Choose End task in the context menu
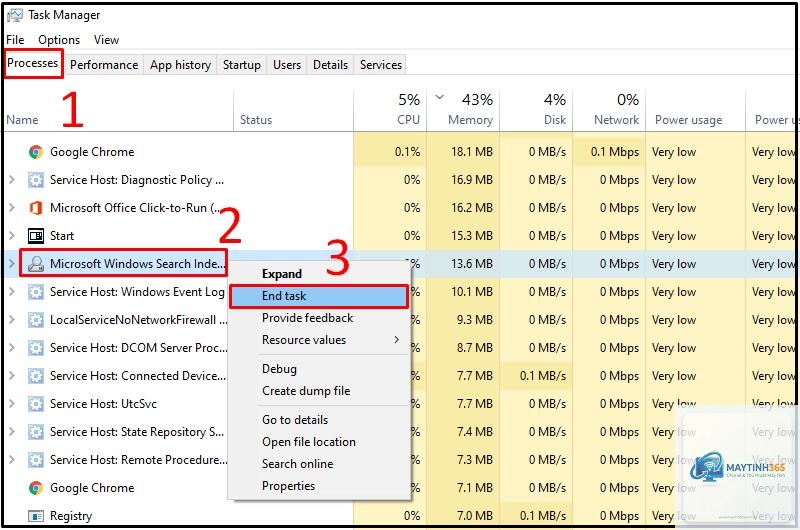 click(x=319, y=296)
